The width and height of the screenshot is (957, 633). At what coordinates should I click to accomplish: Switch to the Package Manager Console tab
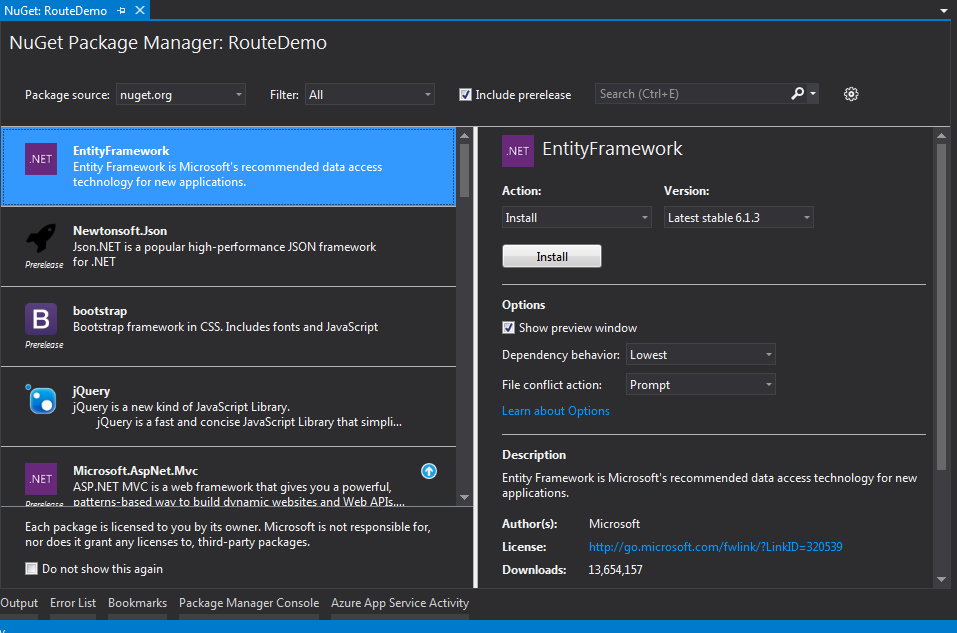[x=249, y=602]
